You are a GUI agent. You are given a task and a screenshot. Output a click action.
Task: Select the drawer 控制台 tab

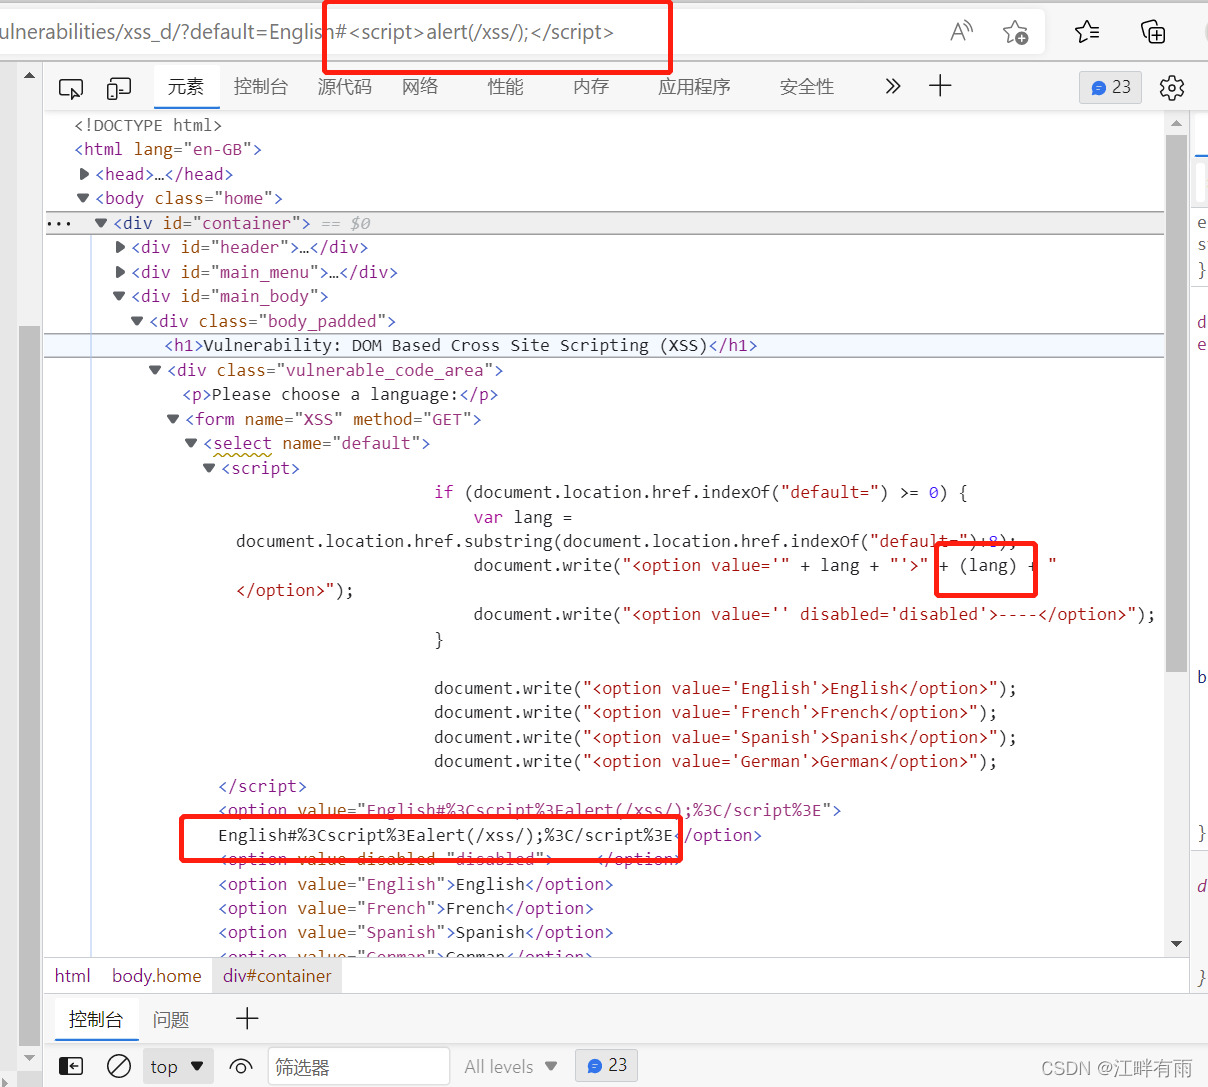(x=96, y=1019)
